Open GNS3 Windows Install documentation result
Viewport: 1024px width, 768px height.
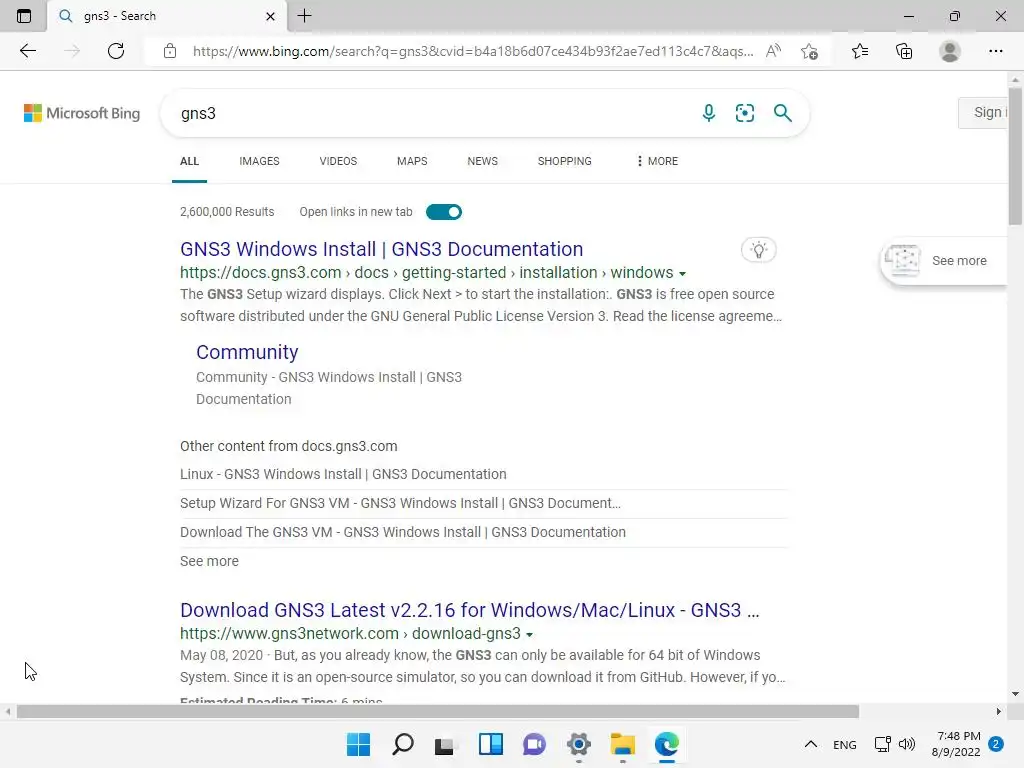click(x=381, y=249)
